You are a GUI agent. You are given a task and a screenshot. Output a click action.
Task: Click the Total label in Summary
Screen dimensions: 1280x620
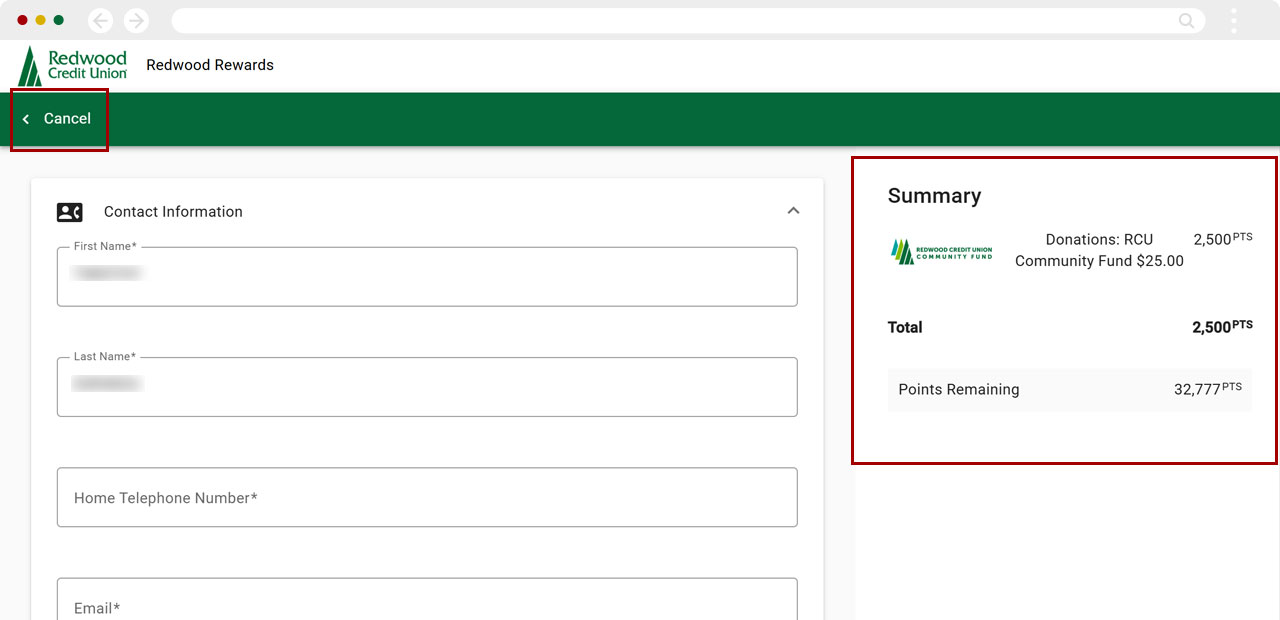[x=905, y=327]
